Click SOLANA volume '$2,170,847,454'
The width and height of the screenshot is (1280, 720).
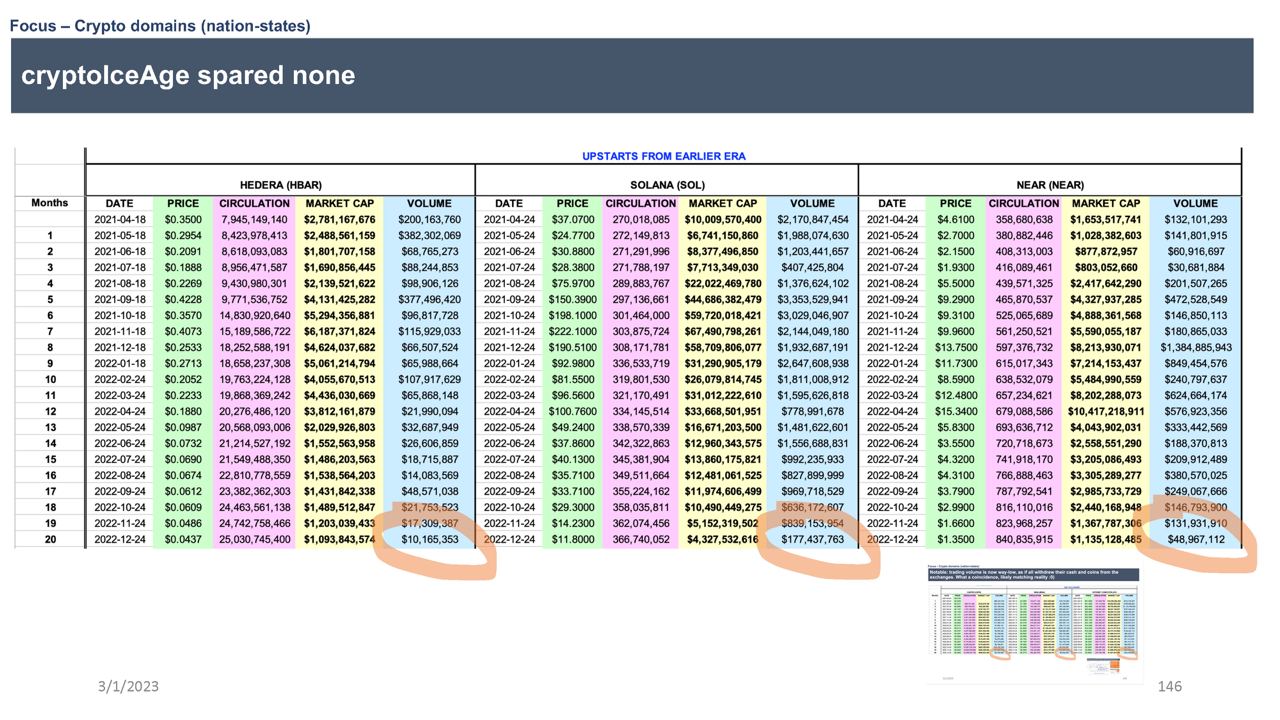pos(812,219)
